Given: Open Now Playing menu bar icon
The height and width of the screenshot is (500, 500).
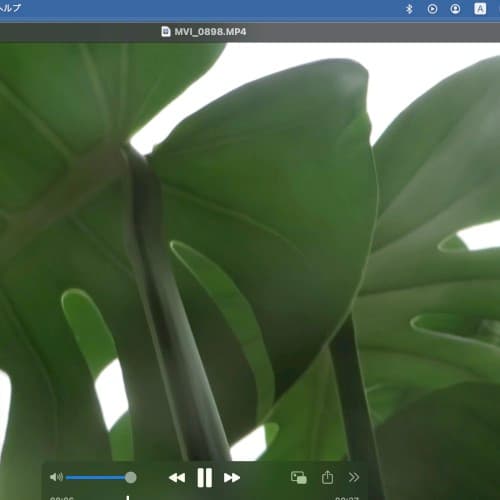Looking at the screenshot, I should click(432, 9).
